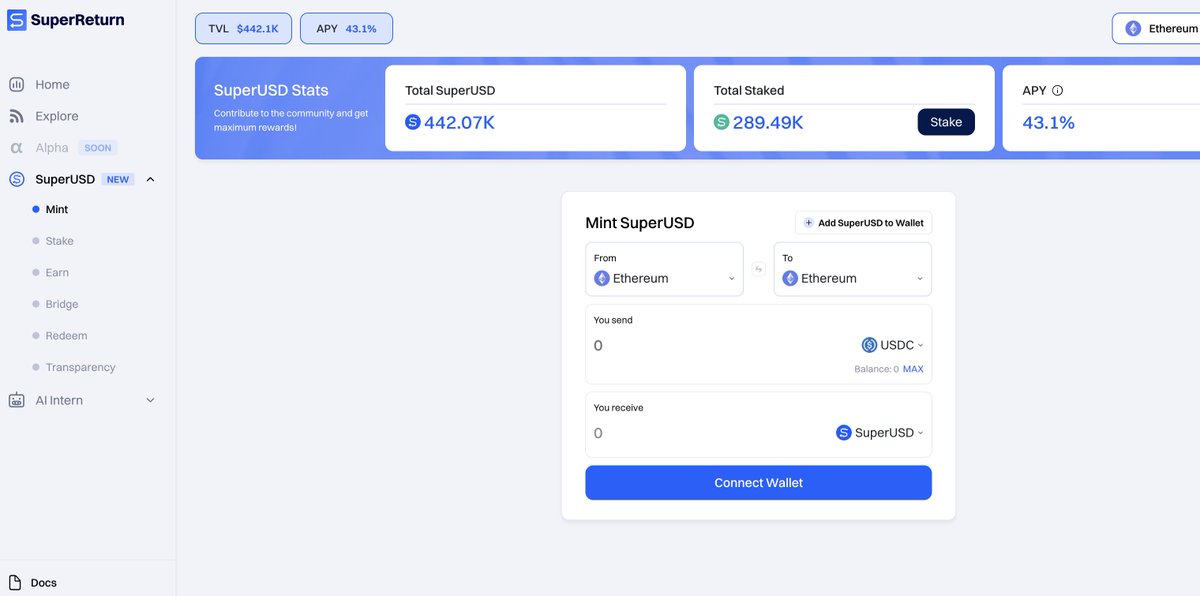Click the SuperUSD token icon in You receive

[843, 433]
